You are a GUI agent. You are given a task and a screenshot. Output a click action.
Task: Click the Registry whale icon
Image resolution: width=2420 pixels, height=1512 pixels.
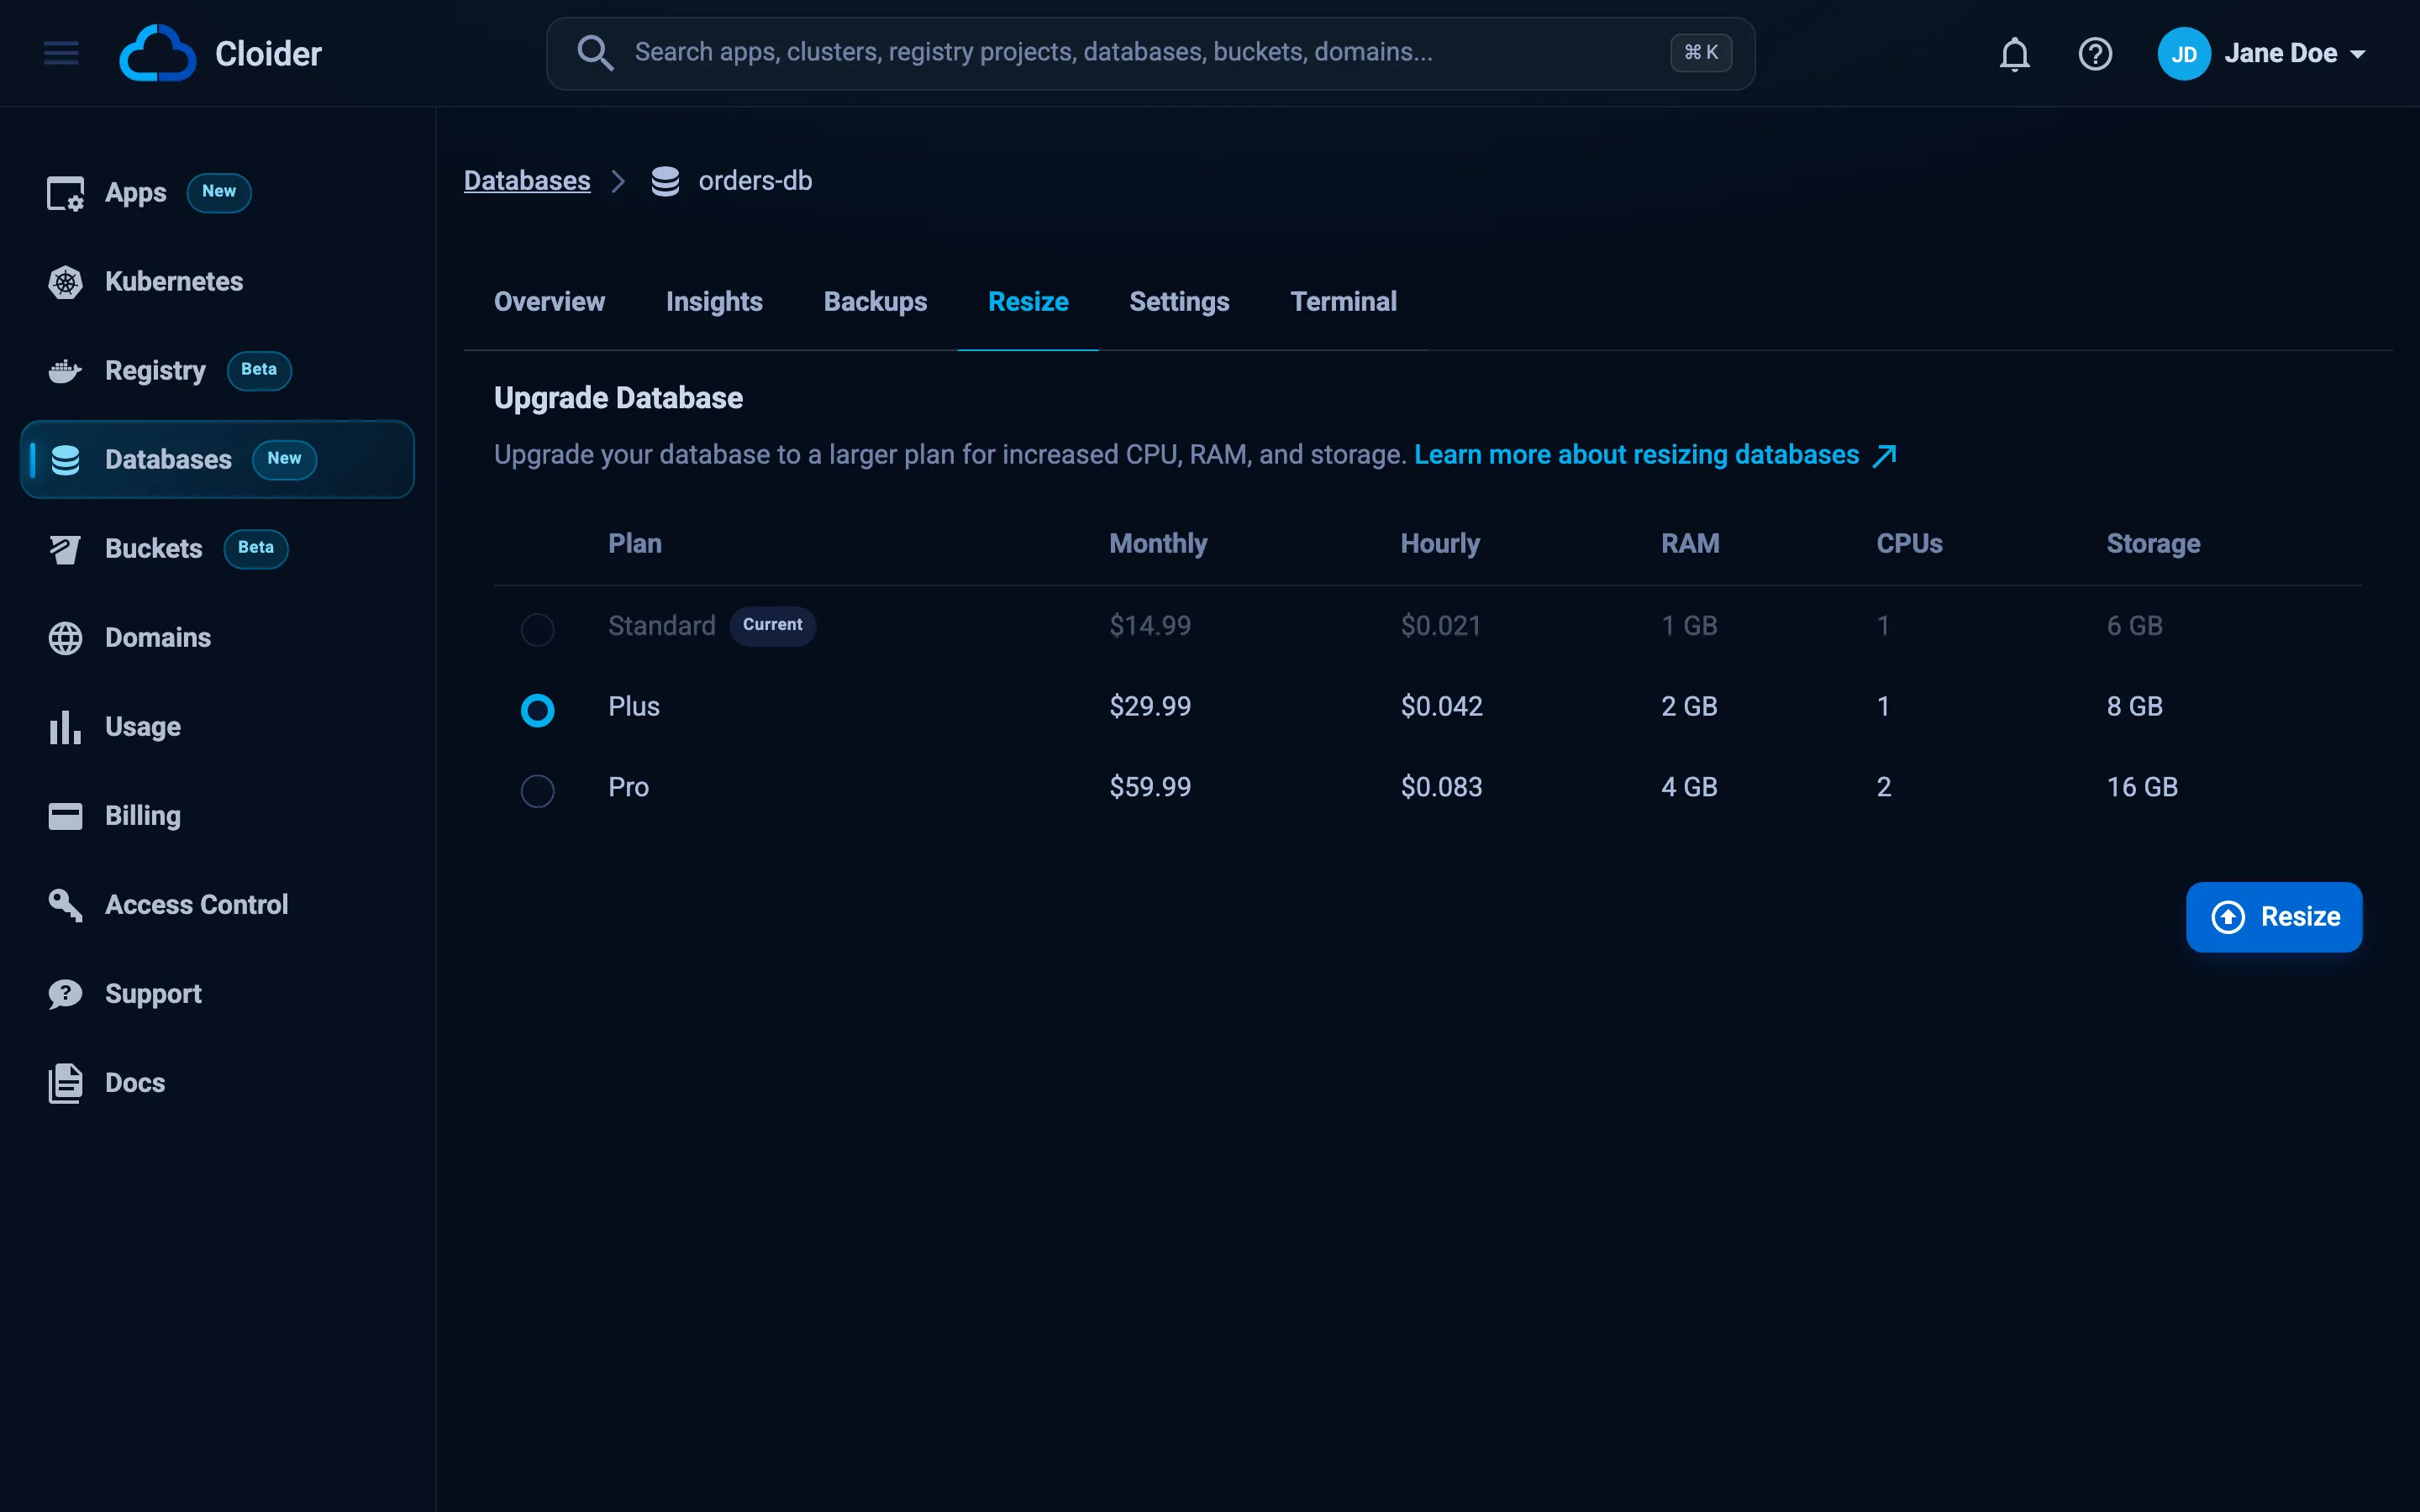pos(66,371)
